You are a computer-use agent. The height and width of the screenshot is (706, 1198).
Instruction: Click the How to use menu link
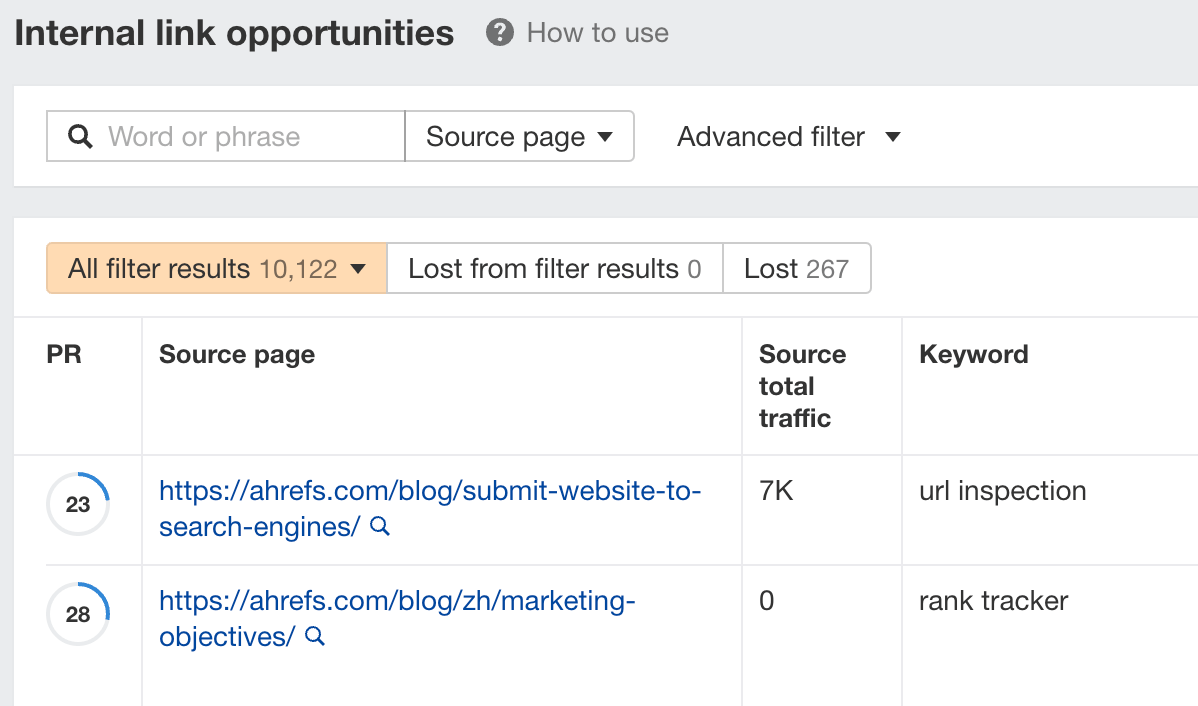[596, 32]
